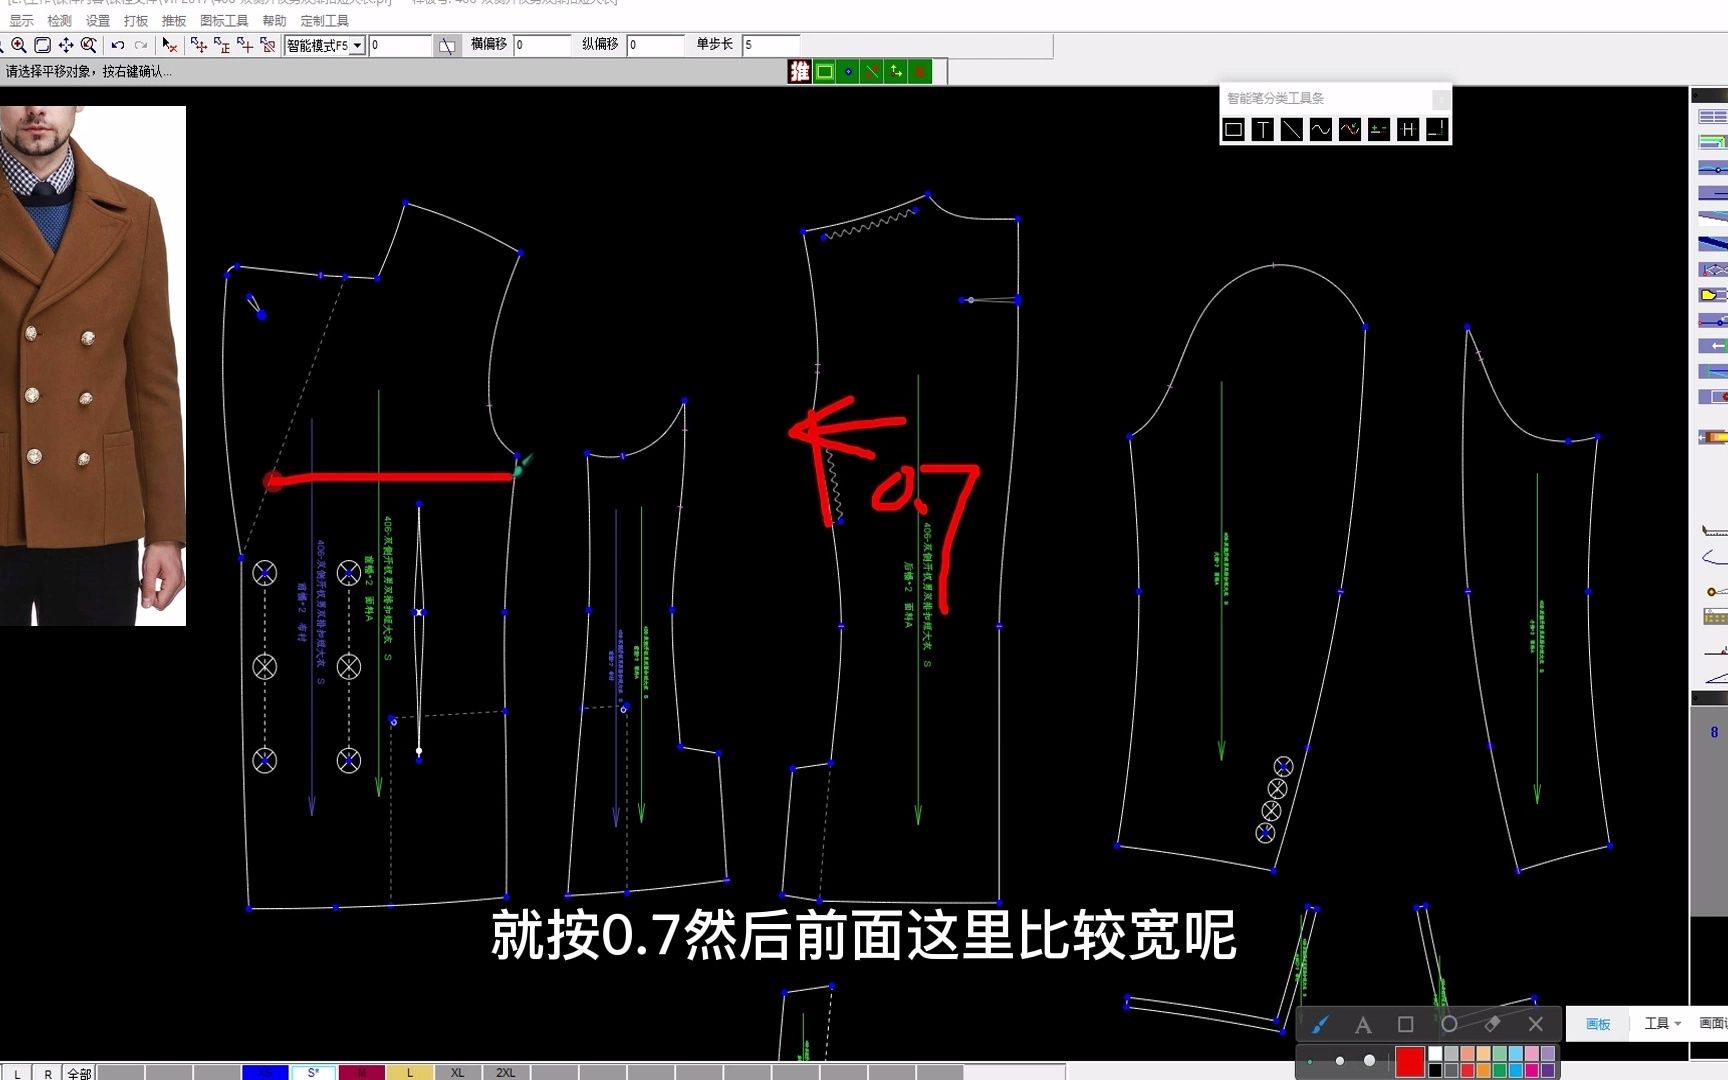
Task: Select the plus-minus tool in smart pen toolbar
Action: click(x=1379, y=129)
